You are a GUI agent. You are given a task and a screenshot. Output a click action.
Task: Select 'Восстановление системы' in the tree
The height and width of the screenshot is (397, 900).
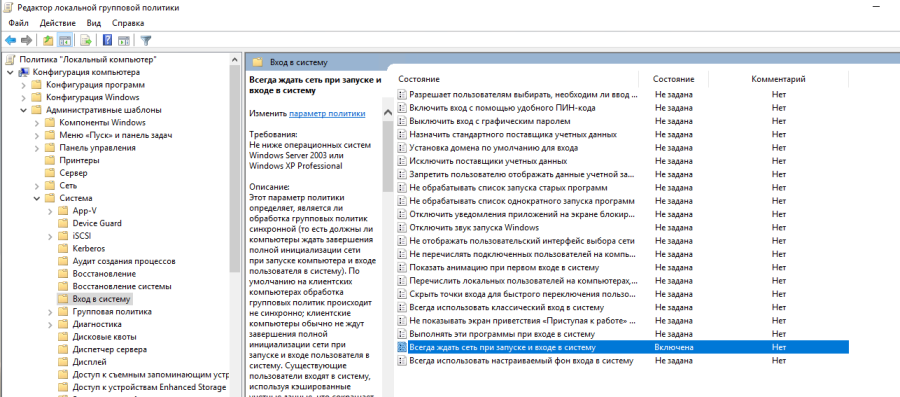click(x=122, y=286)
